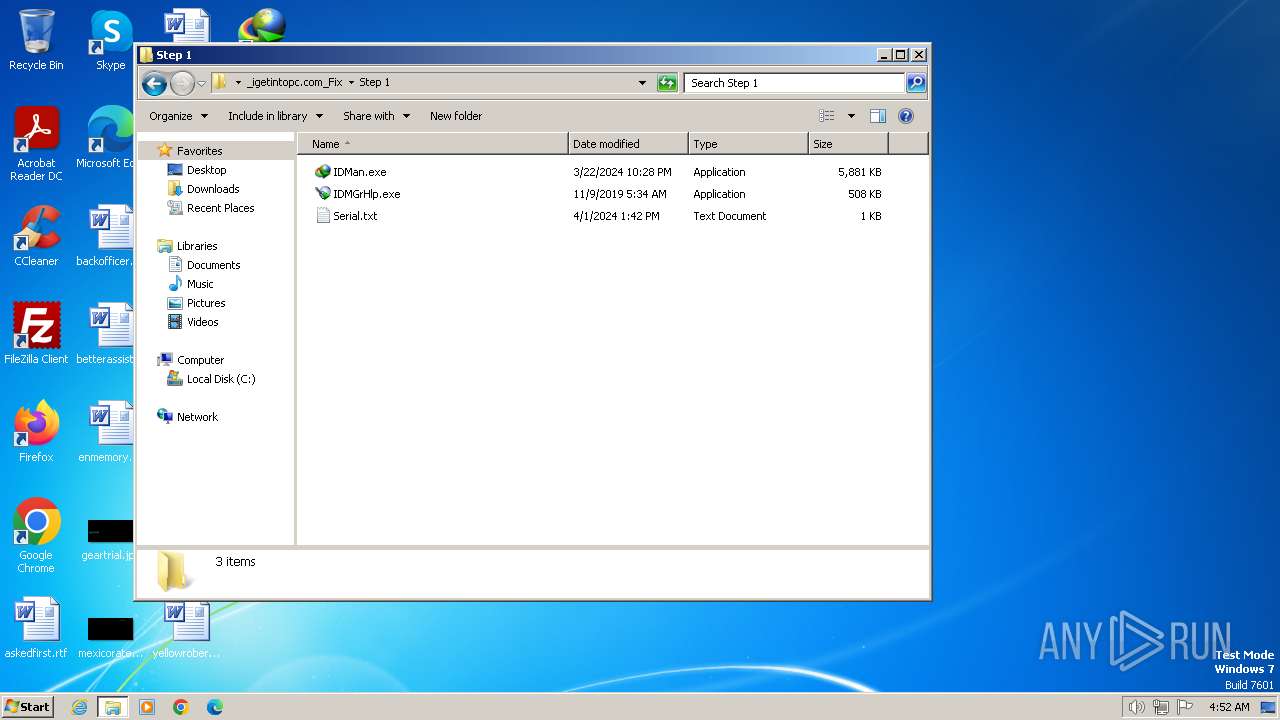Open the Share with menu
The width and height of the screenshot is (1280, 720).
tap(376, 116)
